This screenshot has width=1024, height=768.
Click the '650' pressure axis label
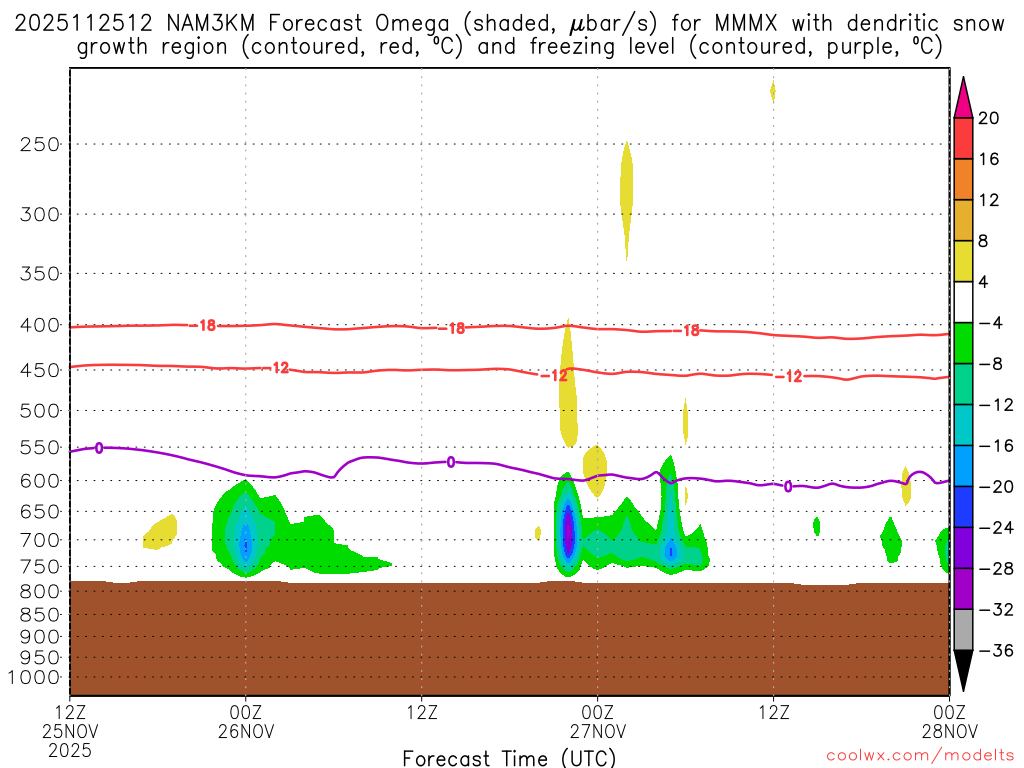[x=40, y=511]
